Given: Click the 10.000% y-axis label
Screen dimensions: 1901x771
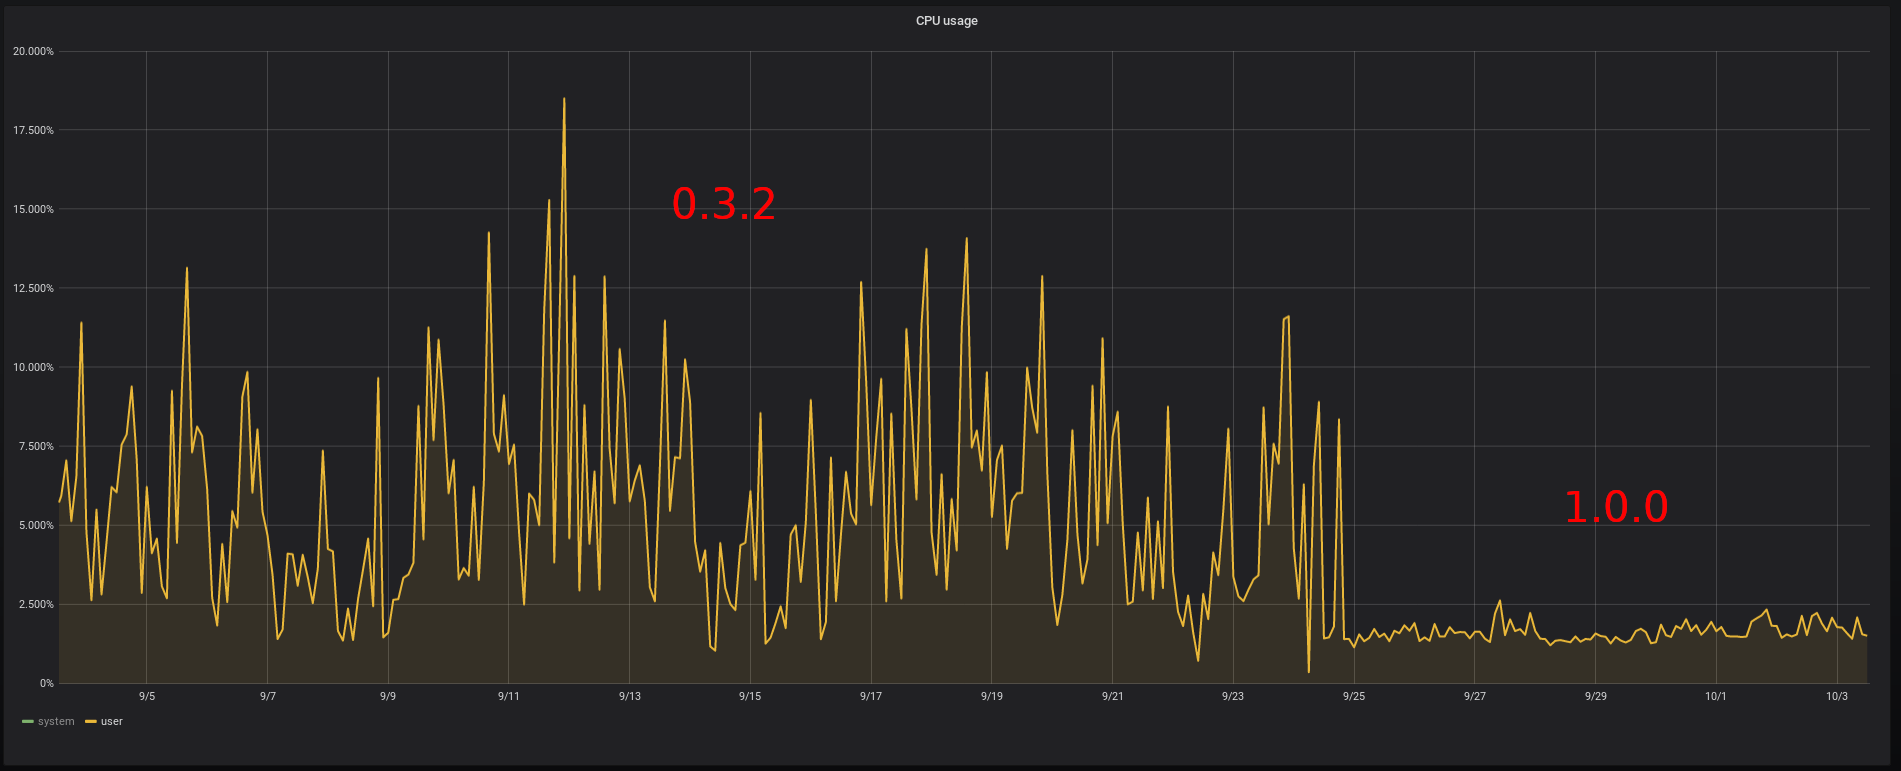Looking at the screenshot, I should (33, 367).
